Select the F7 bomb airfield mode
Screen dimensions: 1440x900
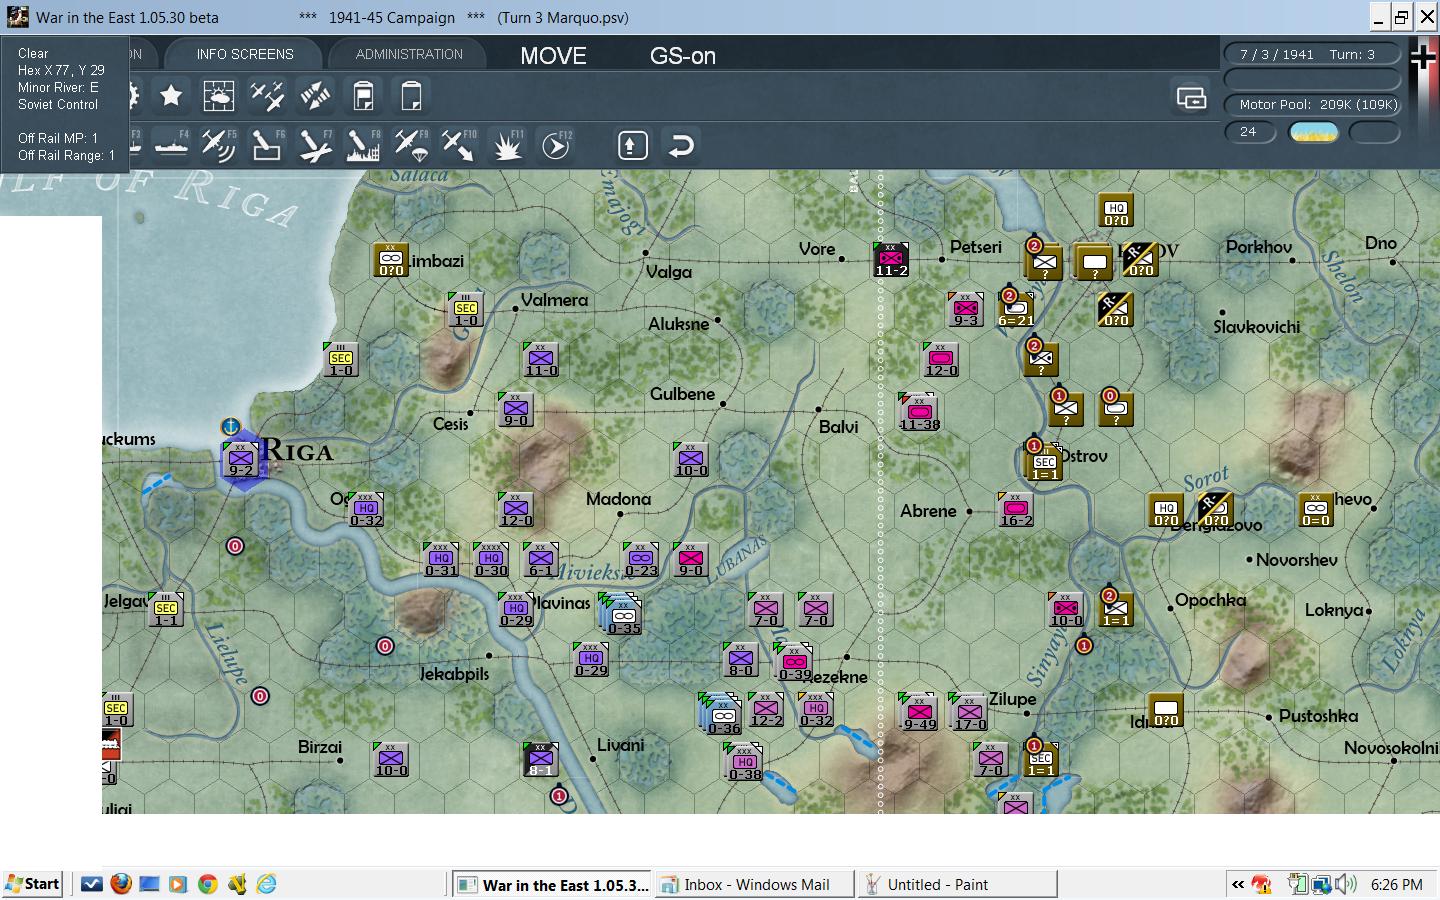(x=314, y=146)
